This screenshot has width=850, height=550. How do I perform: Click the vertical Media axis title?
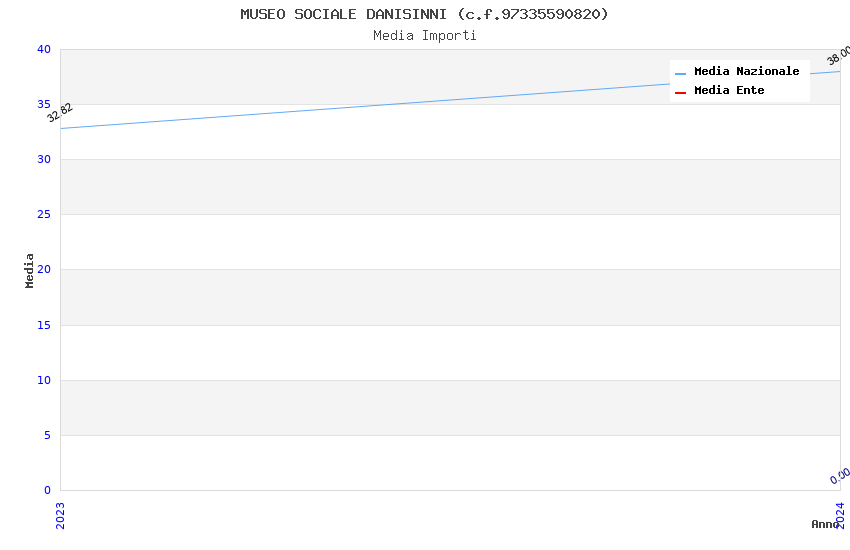click(30, 270)
